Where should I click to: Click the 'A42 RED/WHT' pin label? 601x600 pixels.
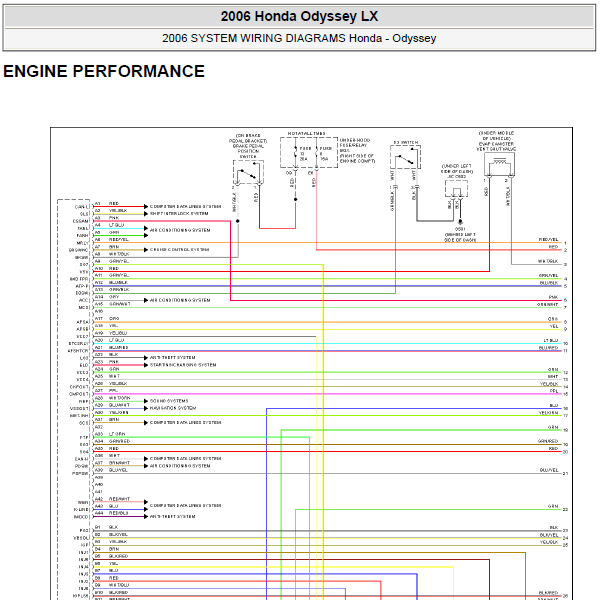112,499
